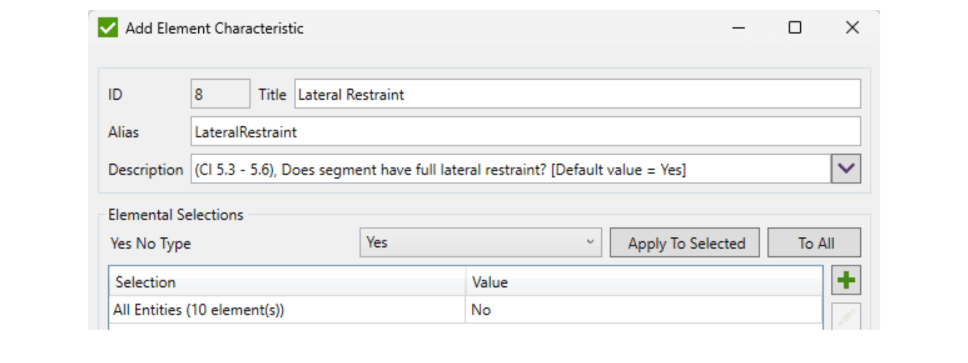
Task: Click the Yes No Type label
Action: tap(151, 243)
